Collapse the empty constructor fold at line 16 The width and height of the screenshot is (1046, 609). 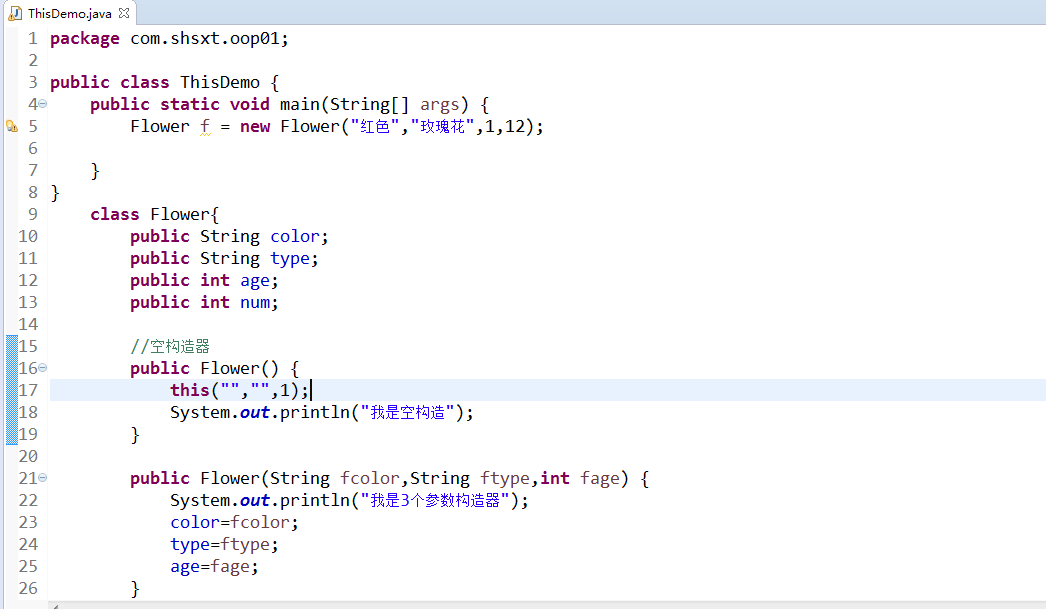tap(43, 368)
